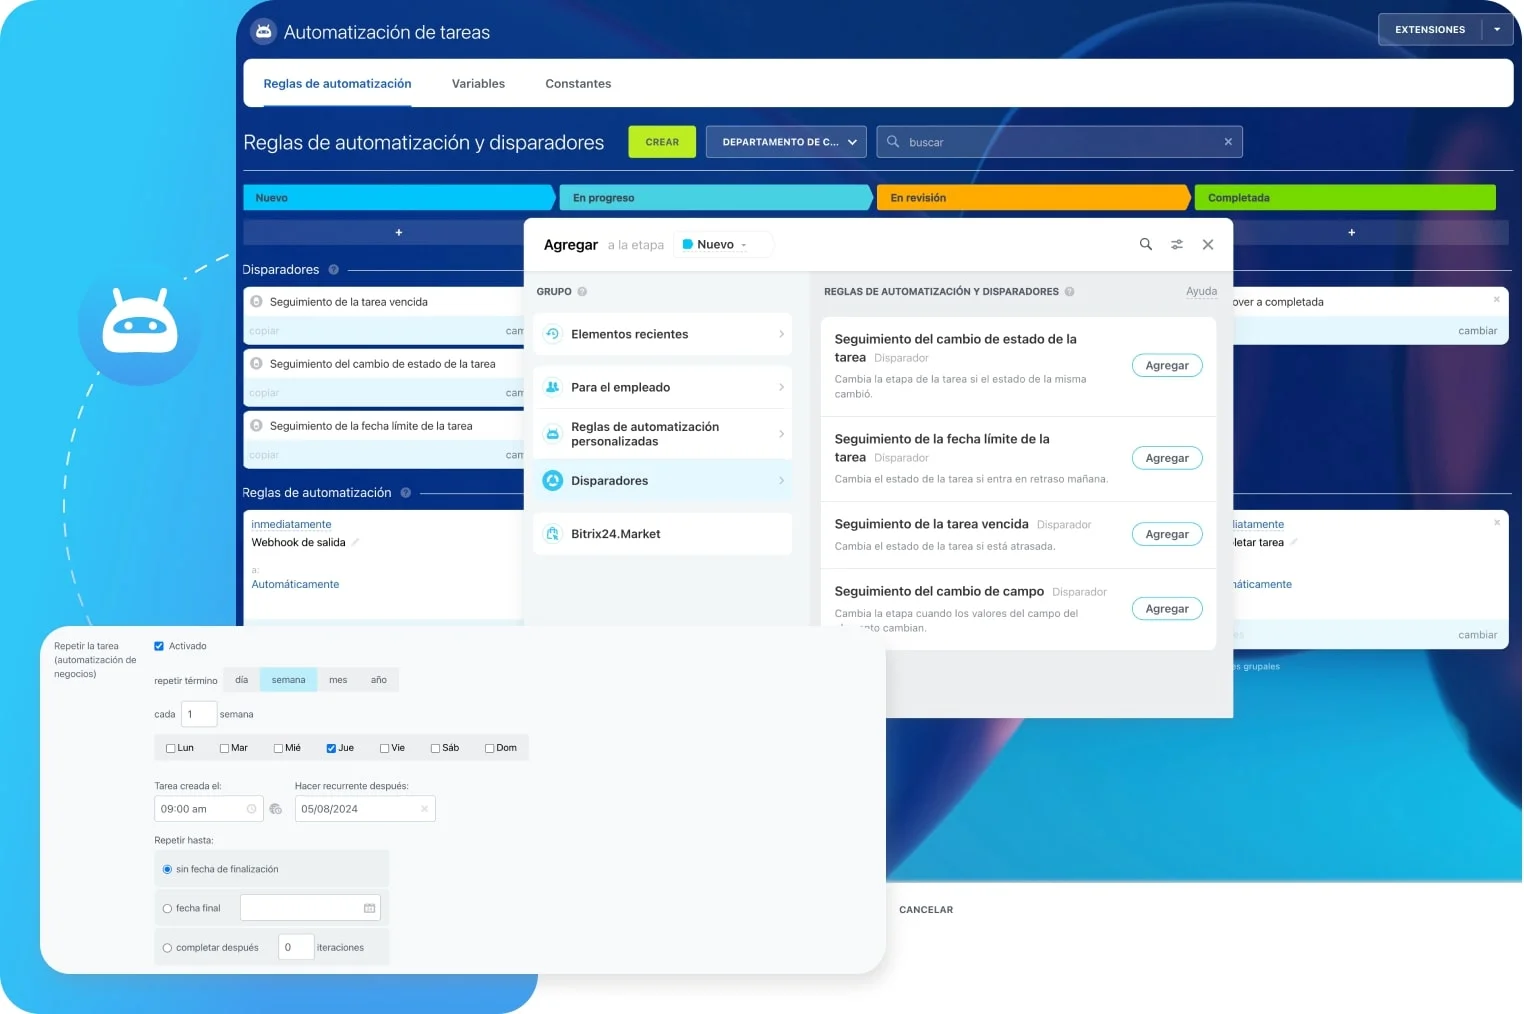
Task: Enable the Lun weekday checkbox
Action: tap(170, 747)
